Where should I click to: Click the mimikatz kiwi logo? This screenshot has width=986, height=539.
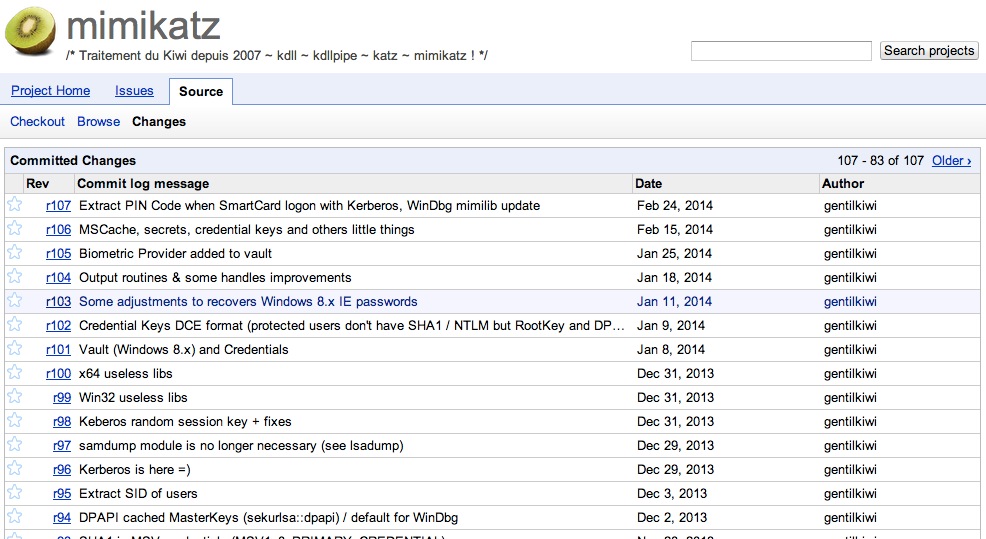30,31
